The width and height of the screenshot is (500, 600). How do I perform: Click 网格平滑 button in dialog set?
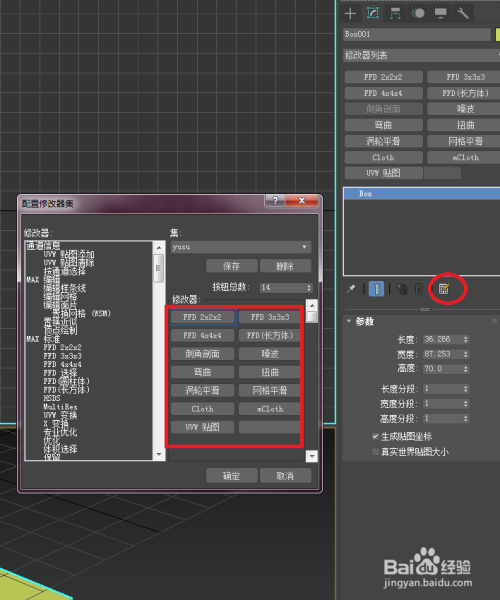point(270,391)
